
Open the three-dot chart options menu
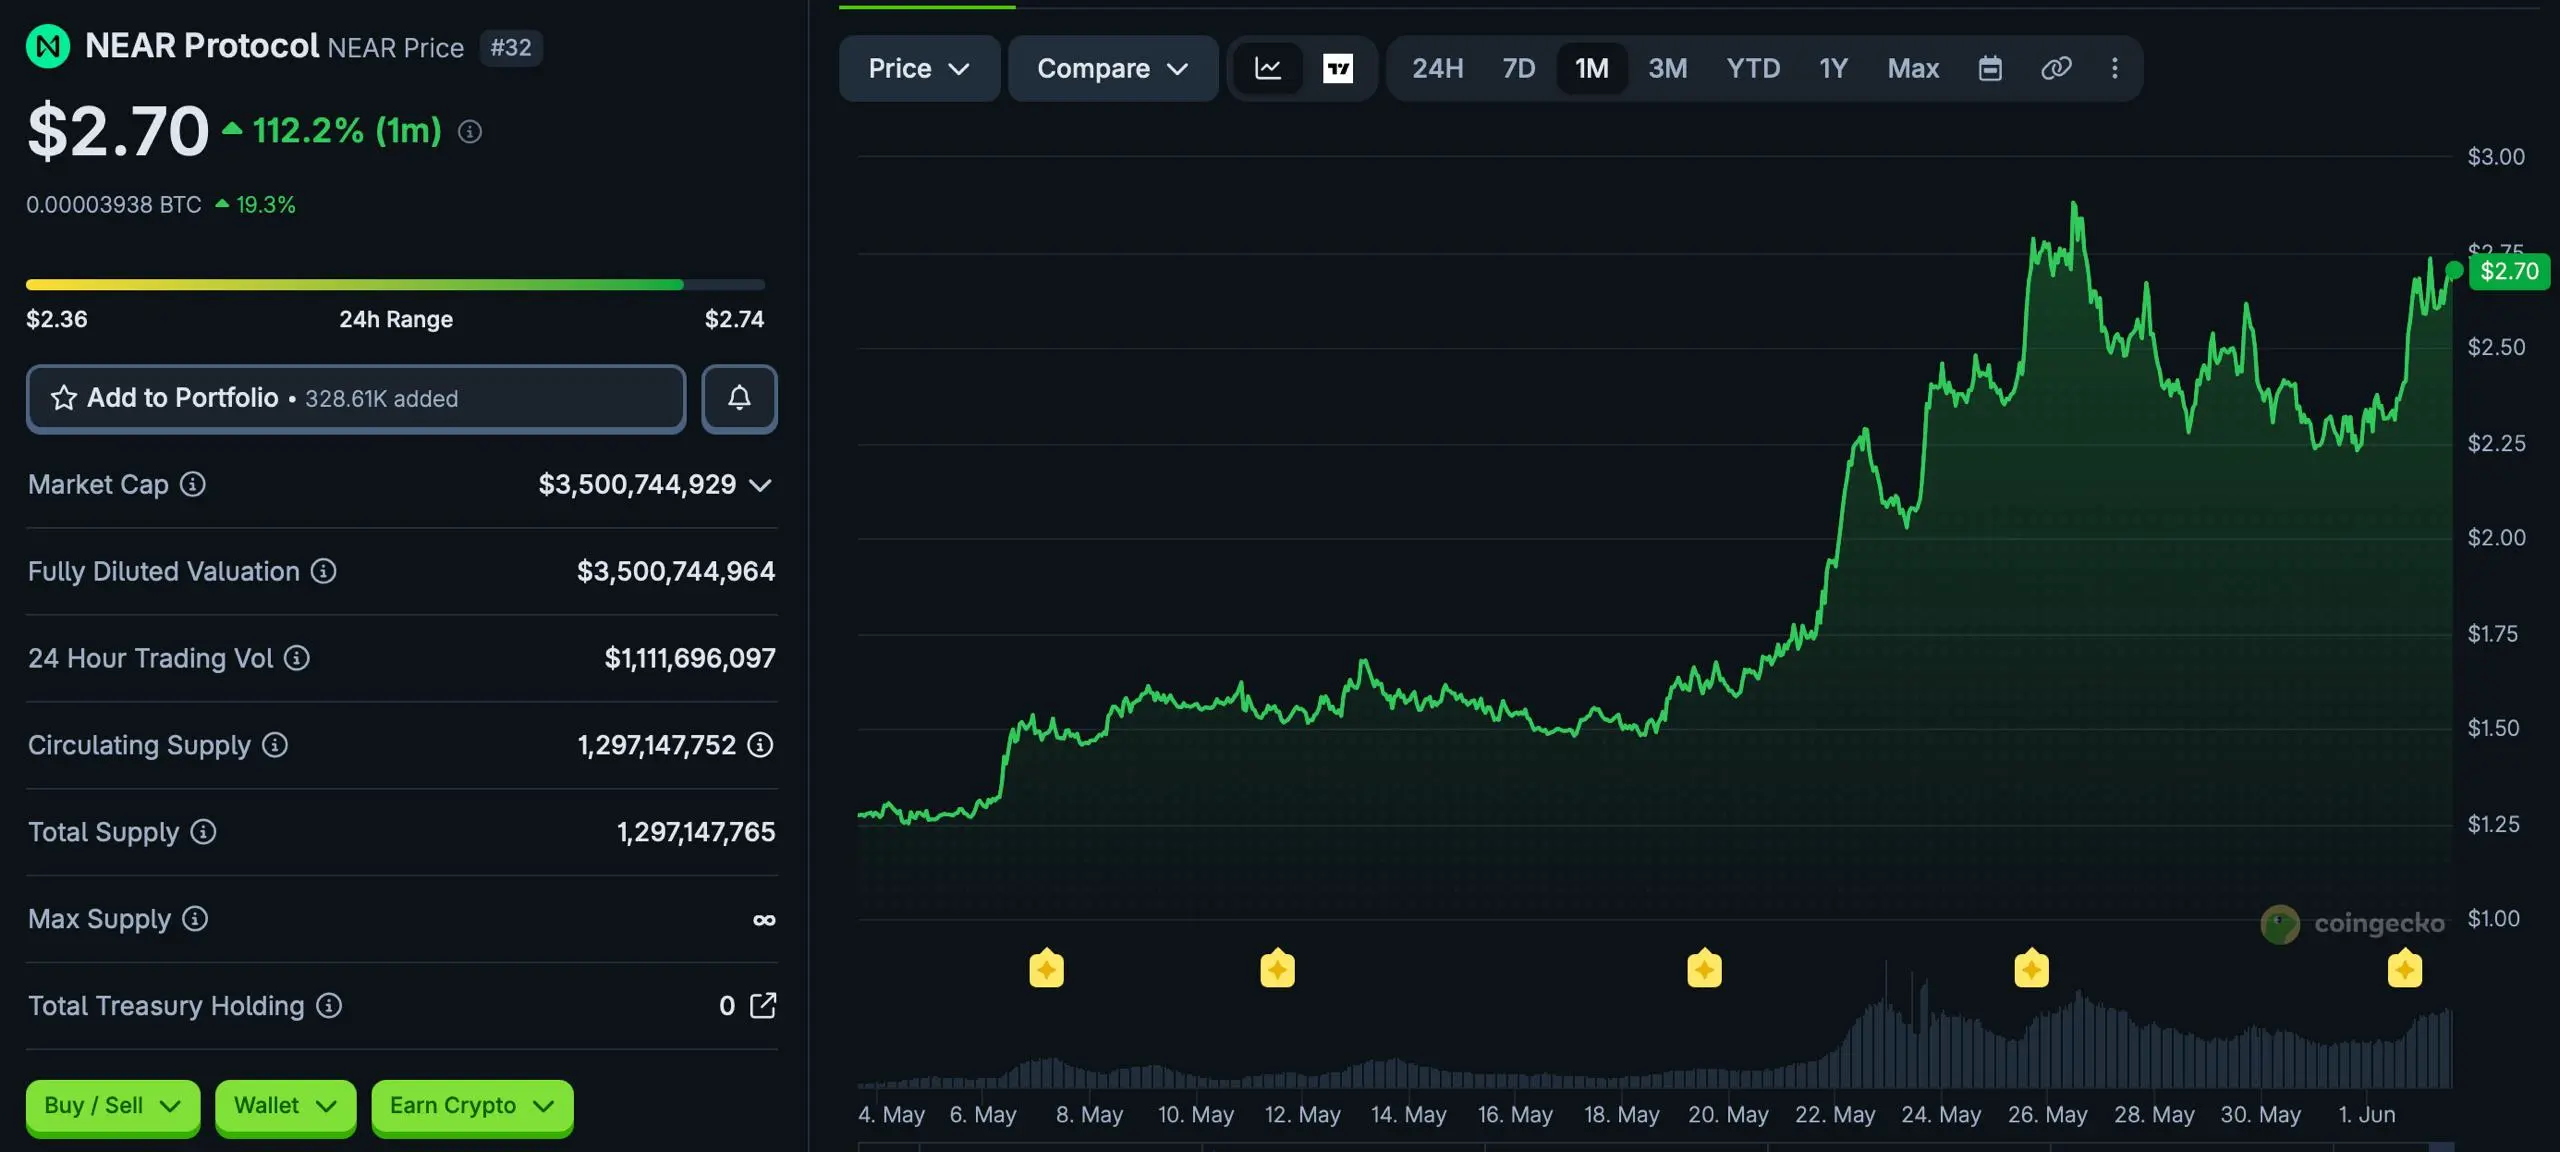(2114, 68)
